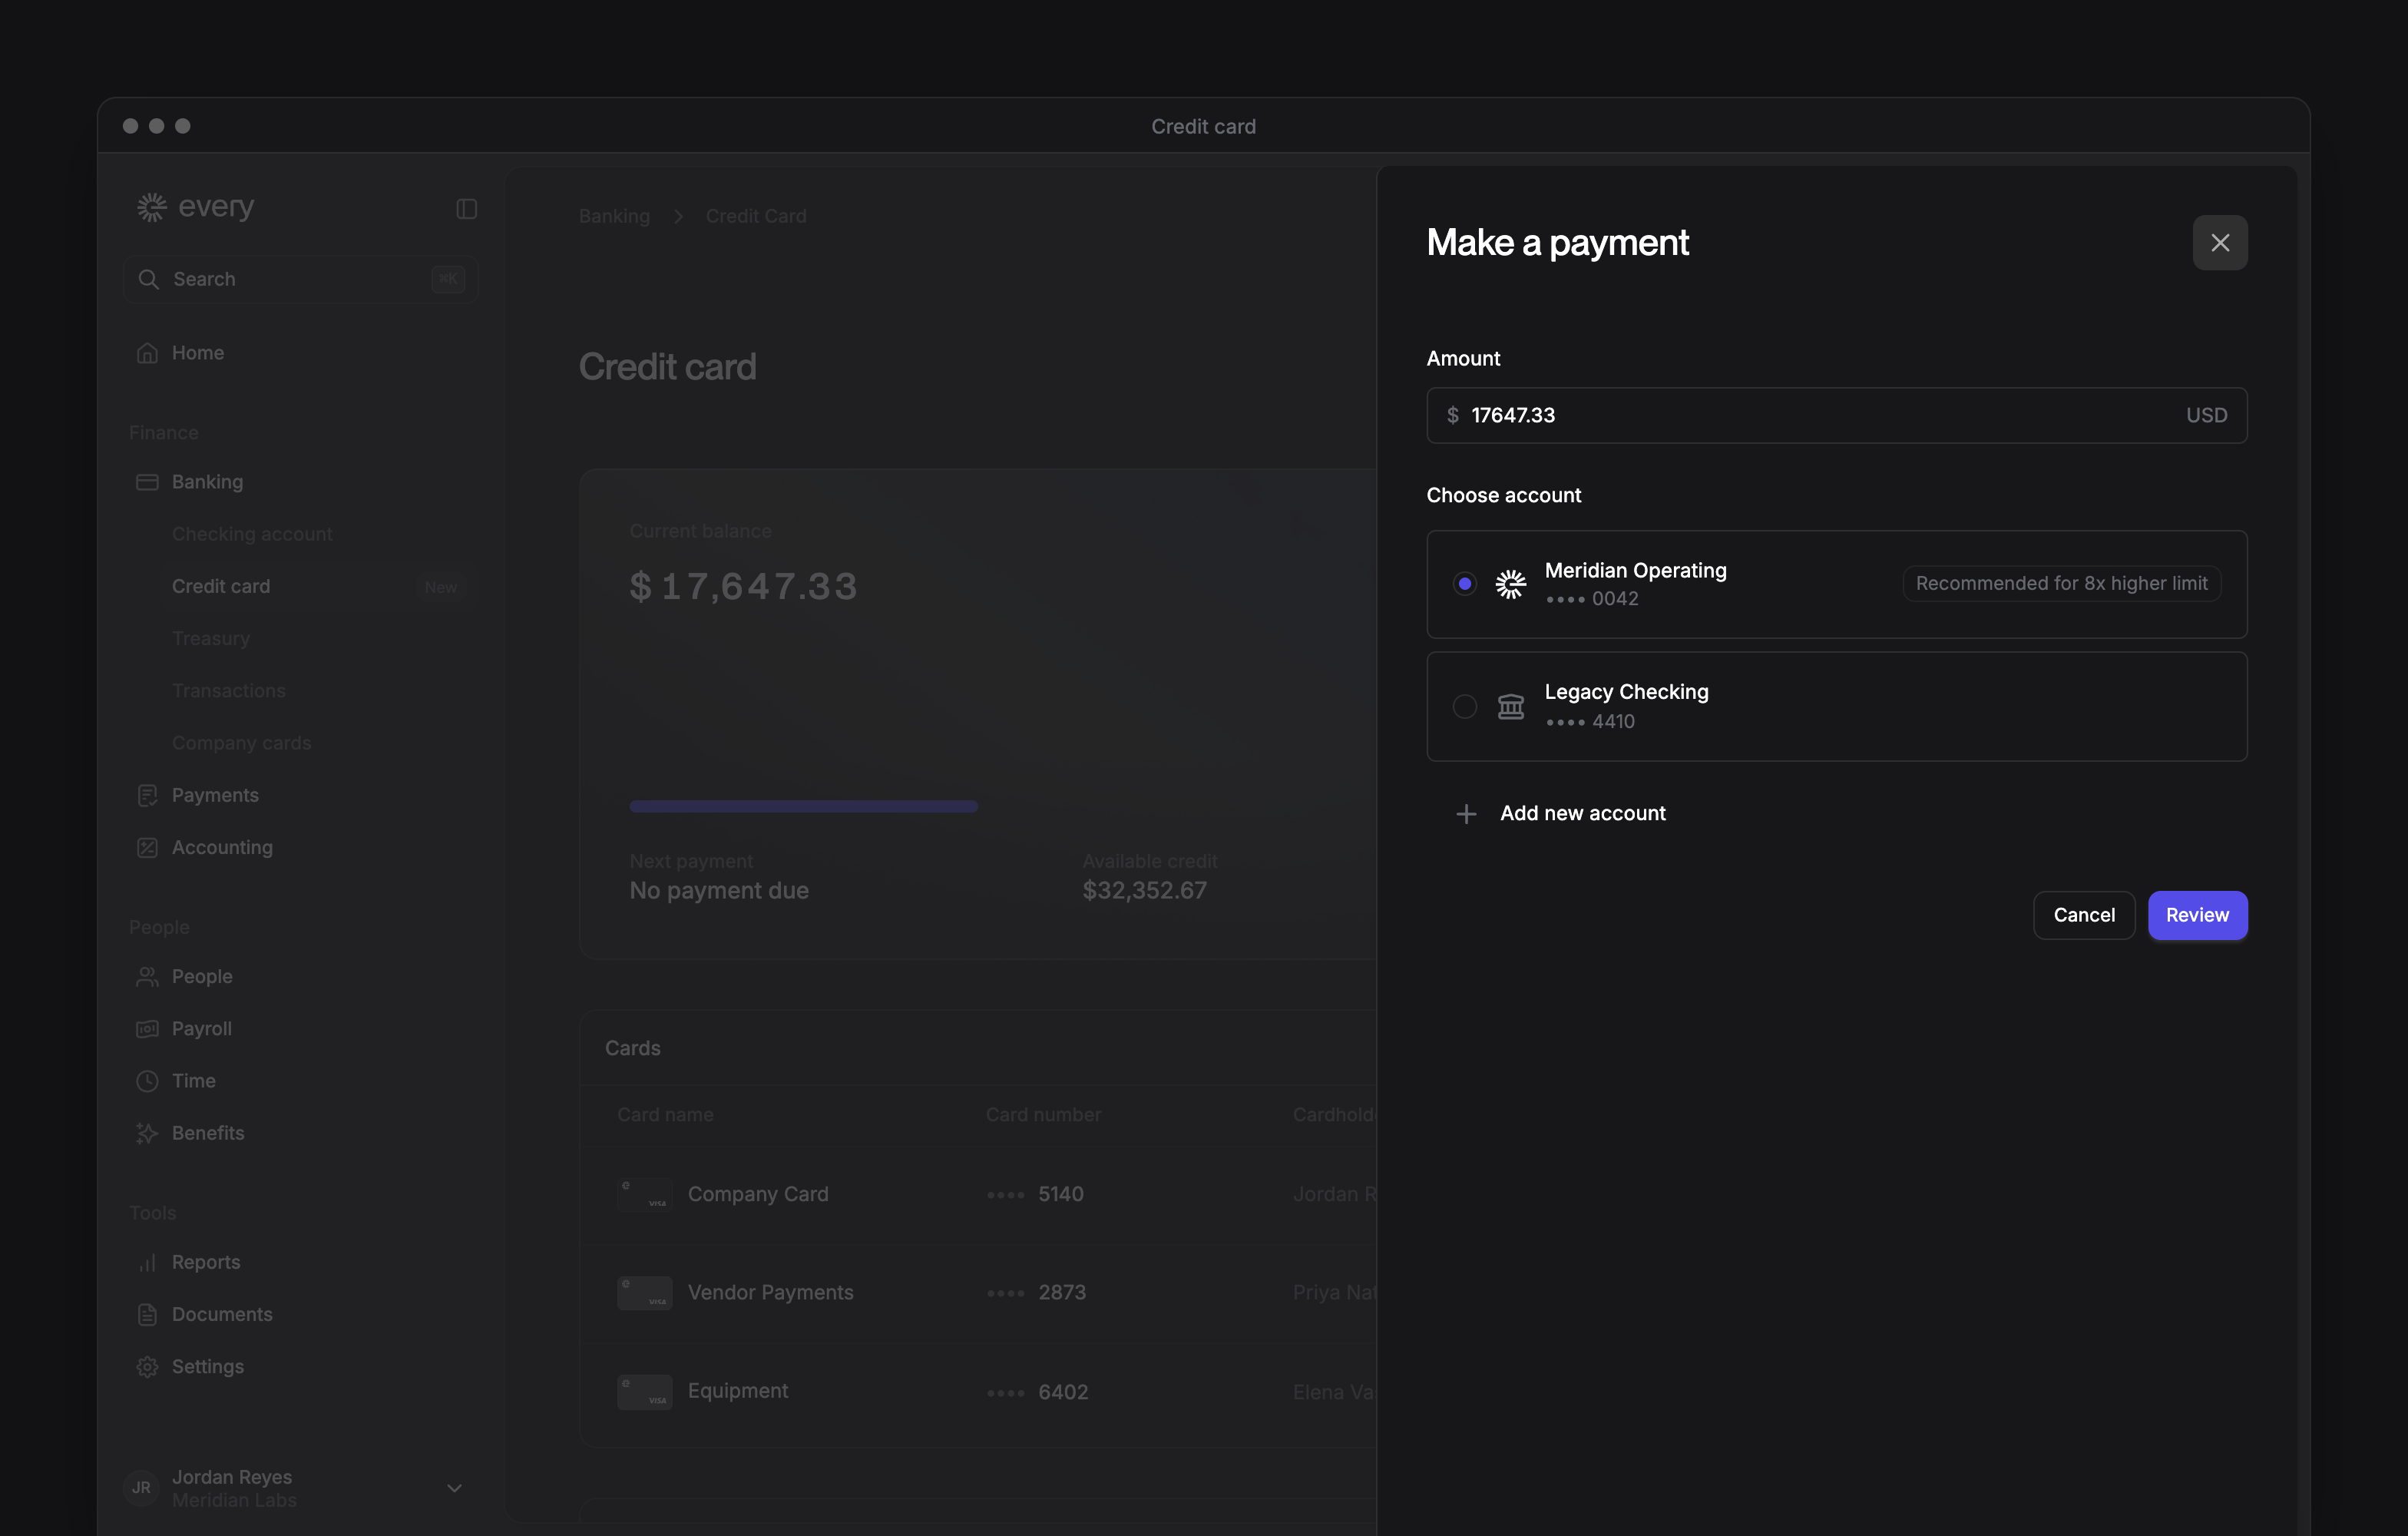The width and height of the screenshot is (2408, 1536).
Task: Click the Equipment card name
Action: (737, 1391)
